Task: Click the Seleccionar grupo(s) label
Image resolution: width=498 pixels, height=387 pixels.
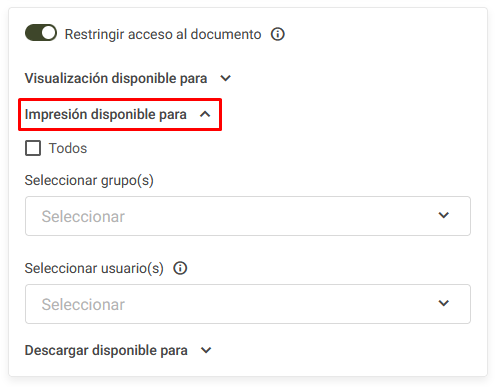Action: tap(89, 180)
